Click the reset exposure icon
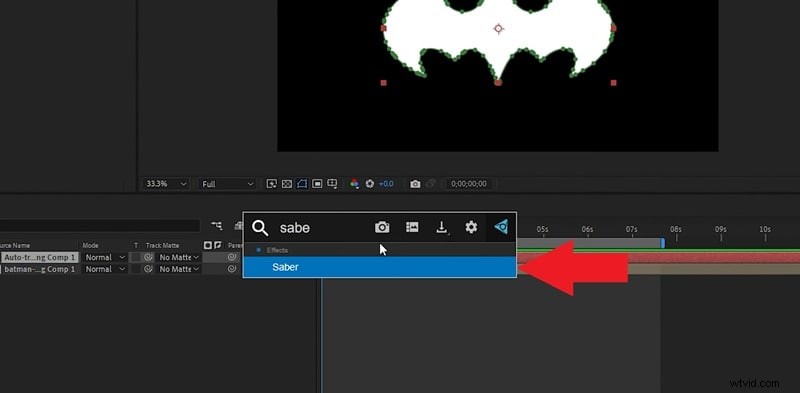The image size is (800, 393). [x=370, y=184]
